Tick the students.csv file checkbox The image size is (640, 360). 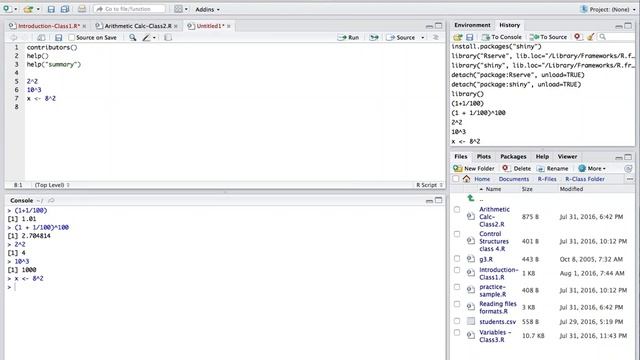[457, 321]
